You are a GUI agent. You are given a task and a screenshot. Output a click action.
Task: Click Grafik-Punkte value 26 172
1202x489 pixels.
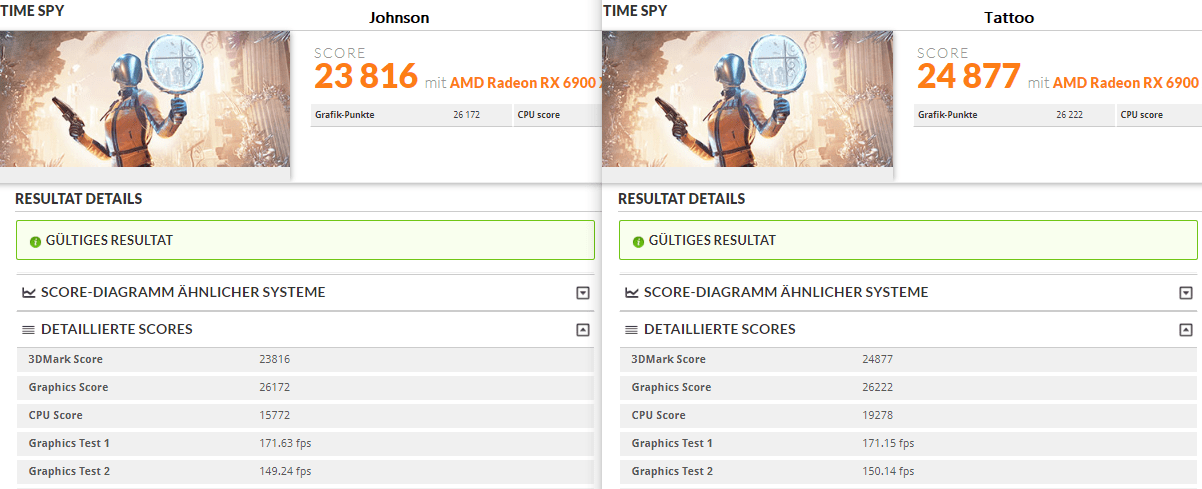pyautogui.click(x=466, y=115)
